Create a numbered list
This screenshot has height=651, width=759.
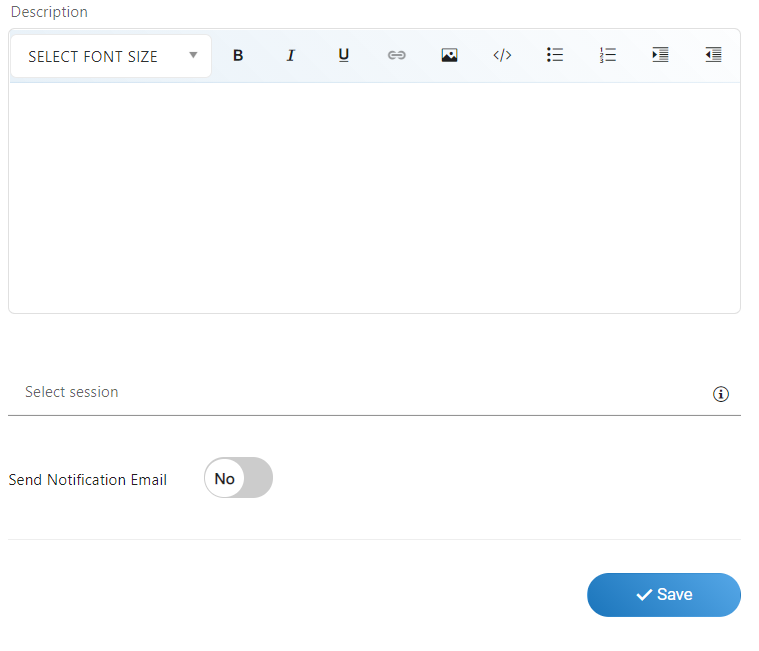point(608,56)
